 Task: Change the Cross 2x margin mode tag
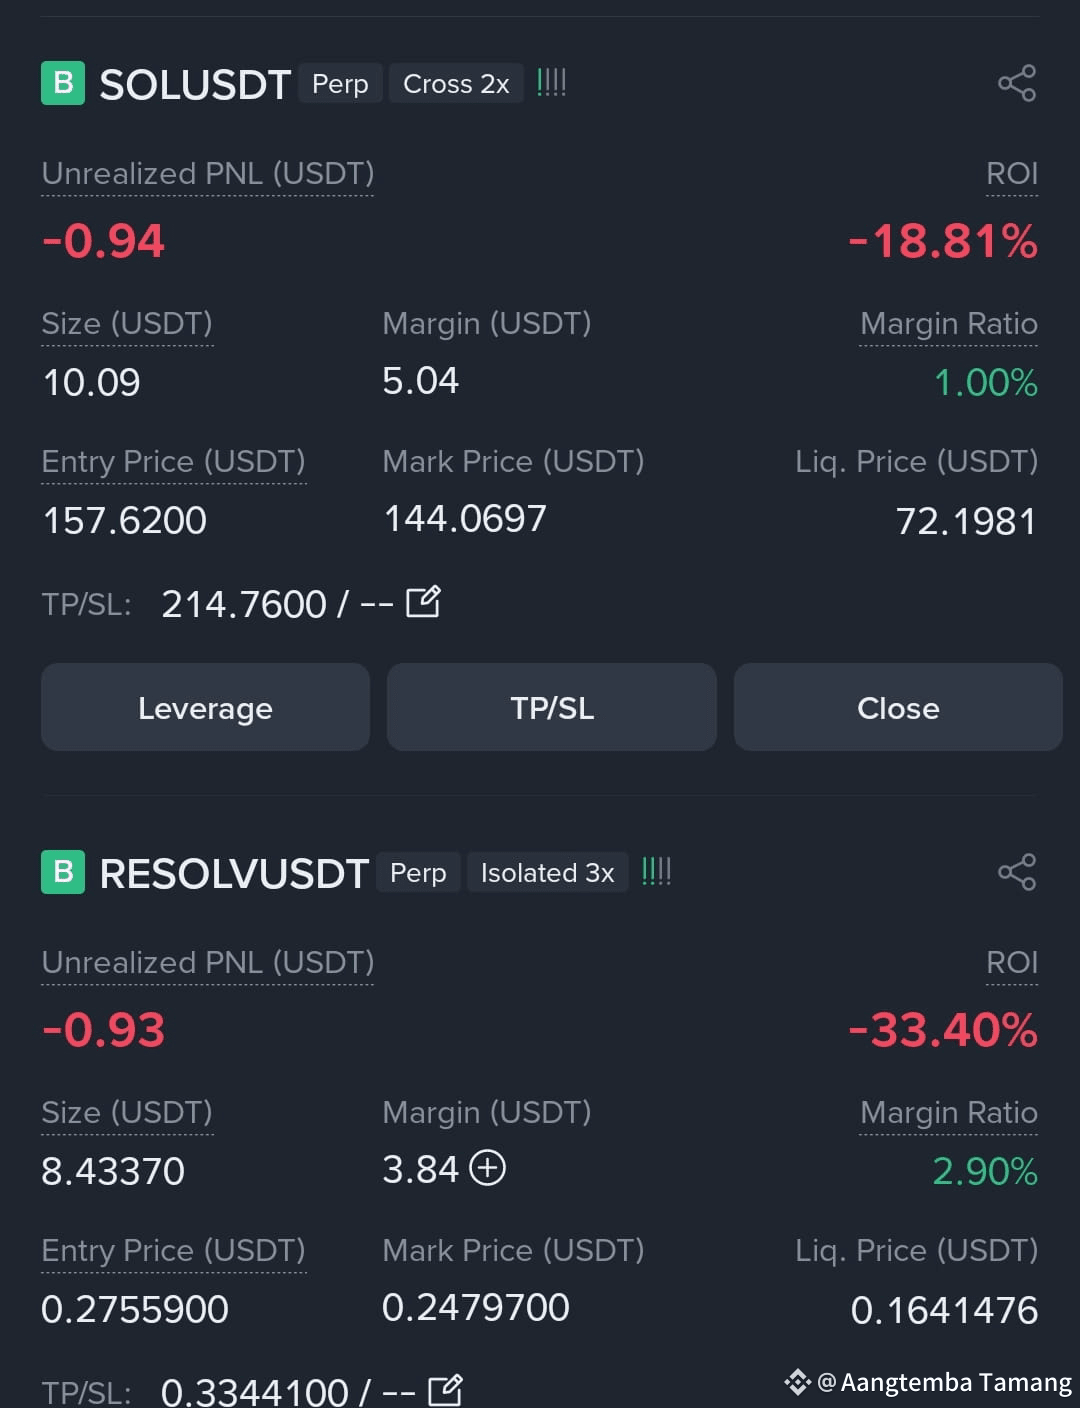point(456,84)
